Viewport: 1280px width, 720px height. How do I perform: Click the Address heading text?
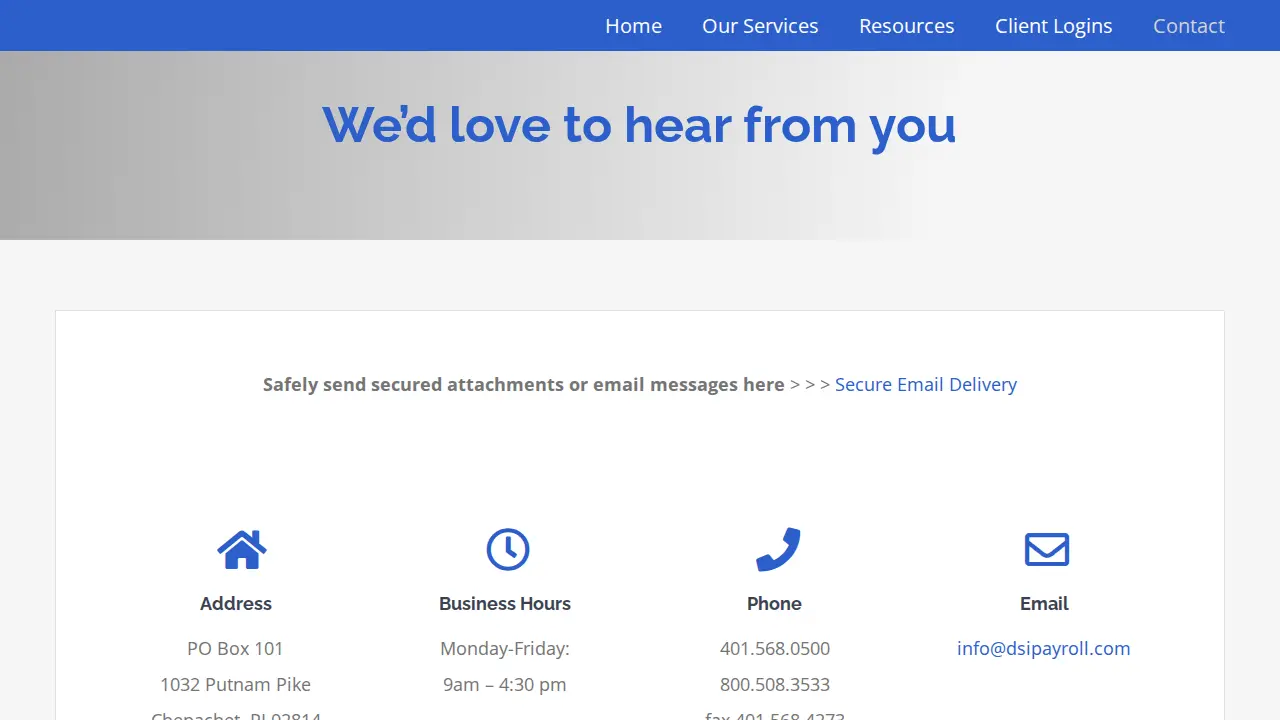click(x=236, y=603)
